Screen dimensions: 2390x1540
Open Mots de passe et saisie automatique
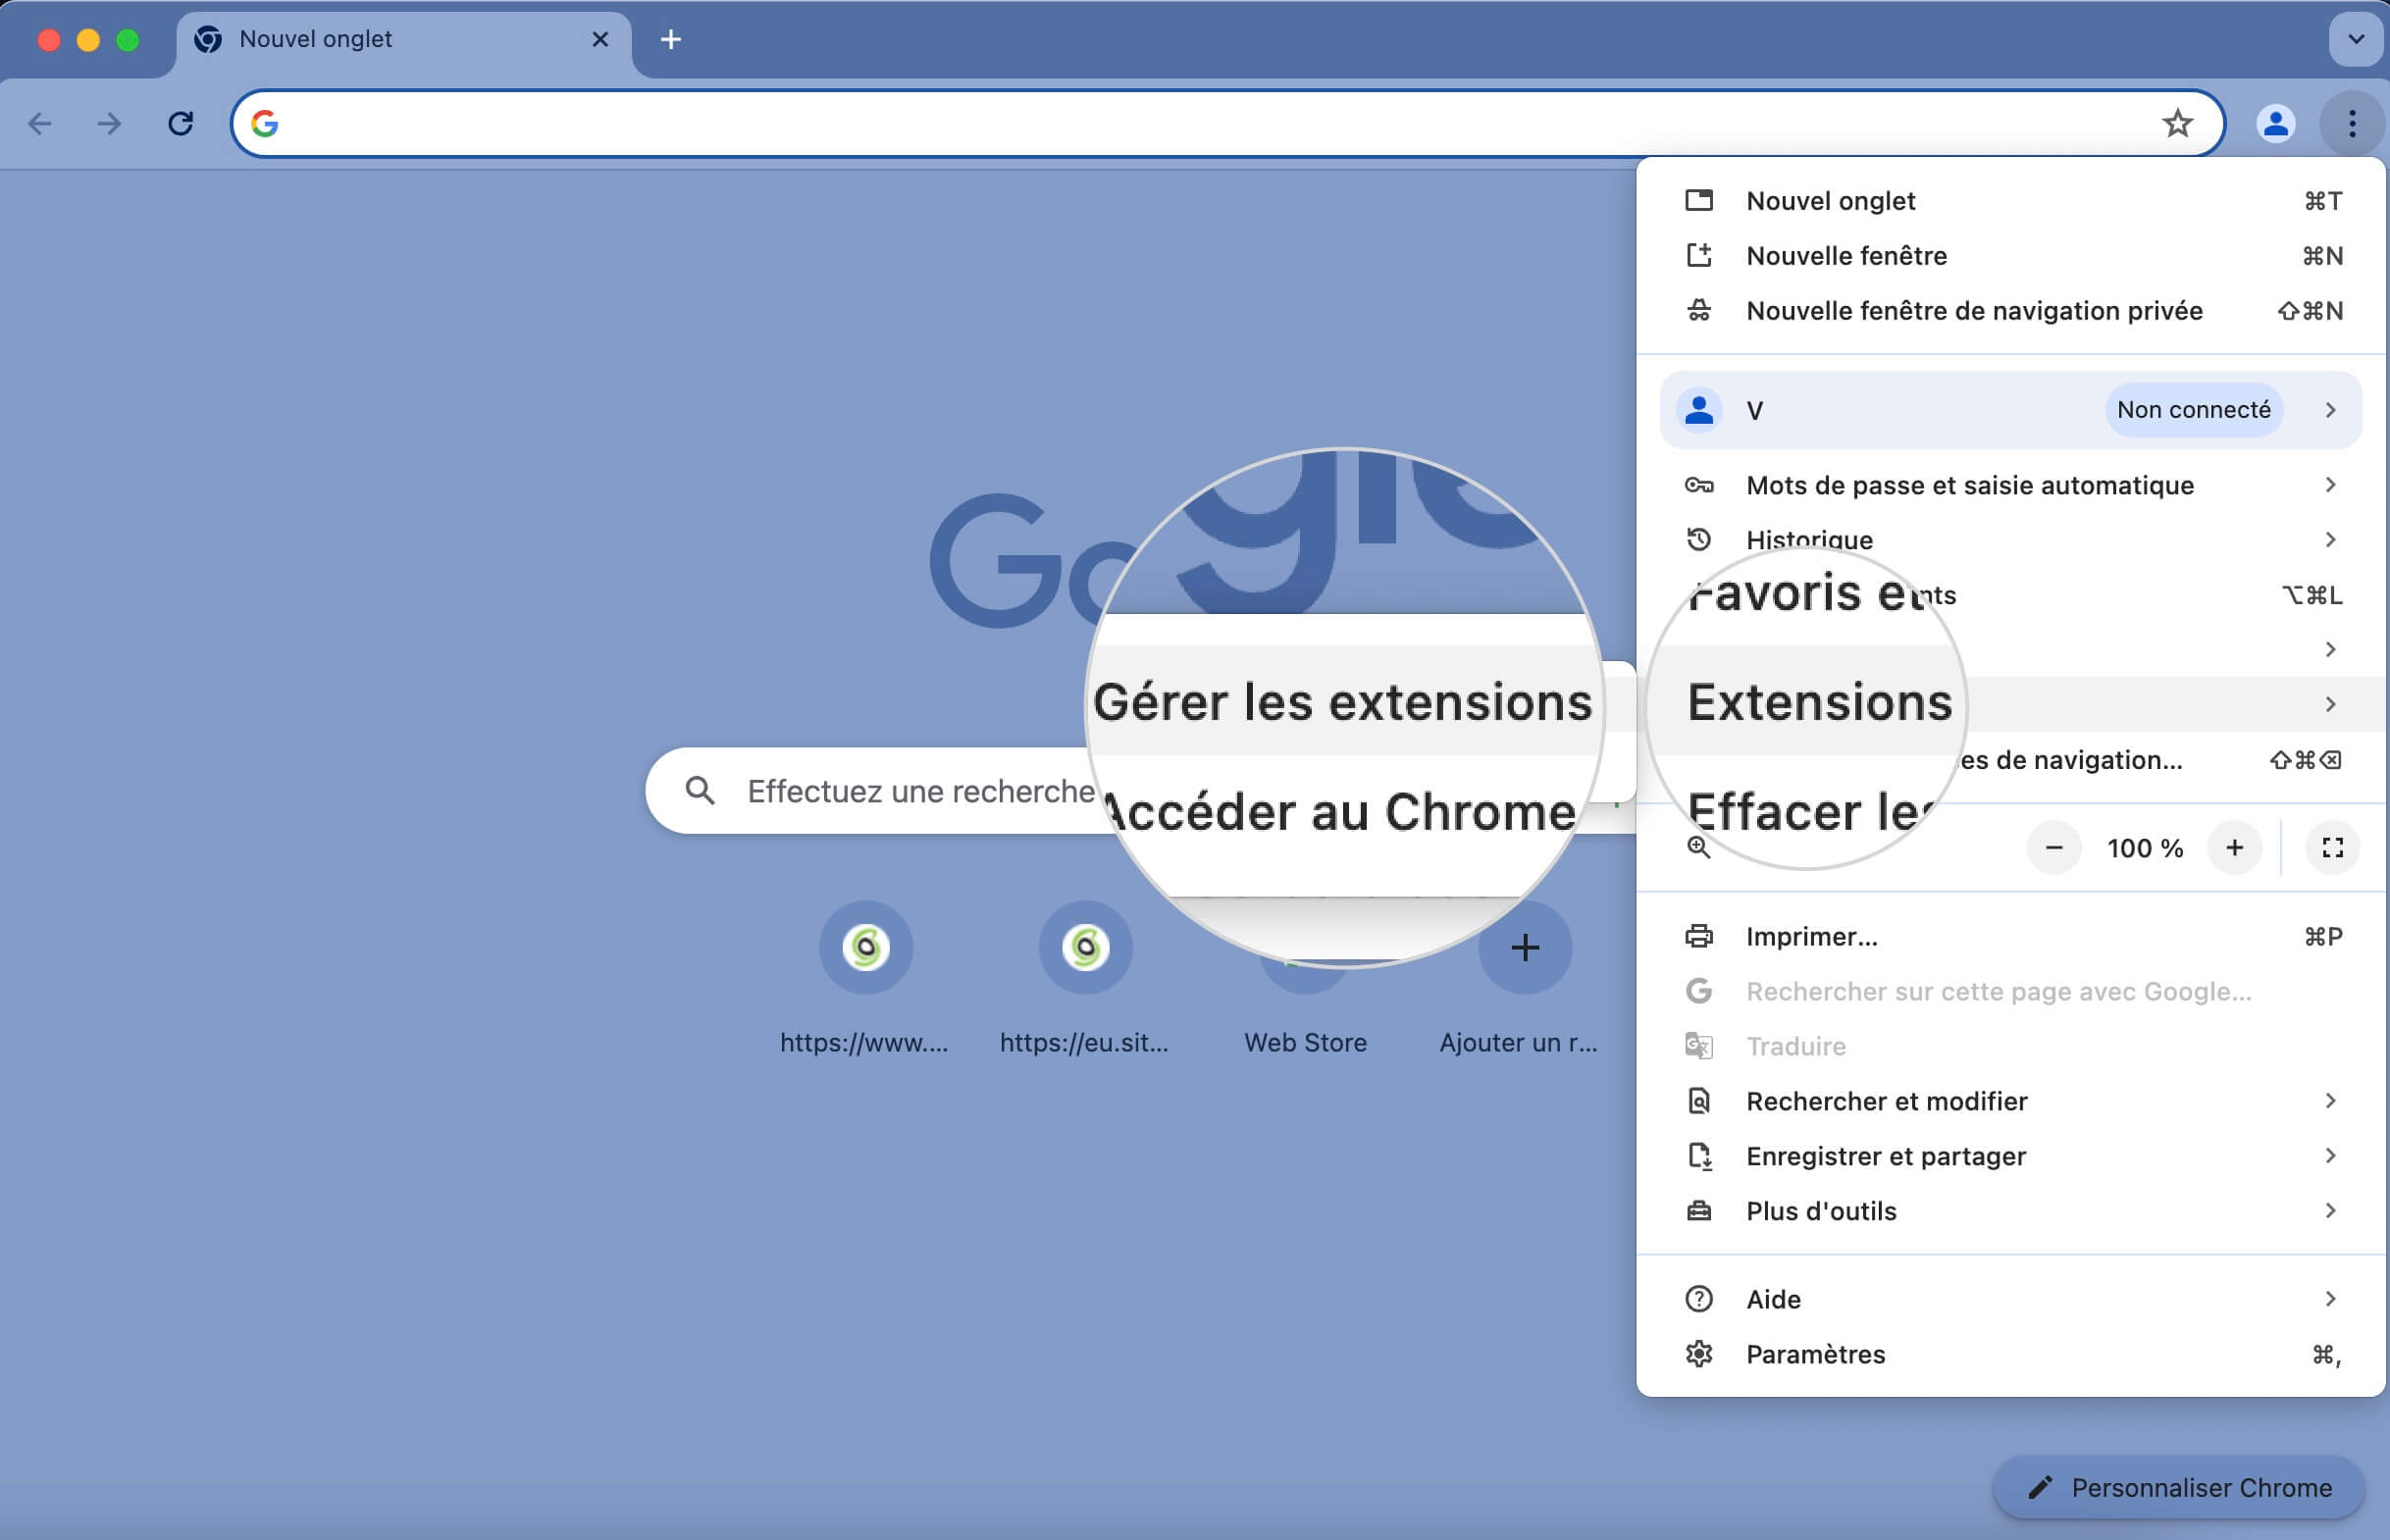click(2011, 485)
